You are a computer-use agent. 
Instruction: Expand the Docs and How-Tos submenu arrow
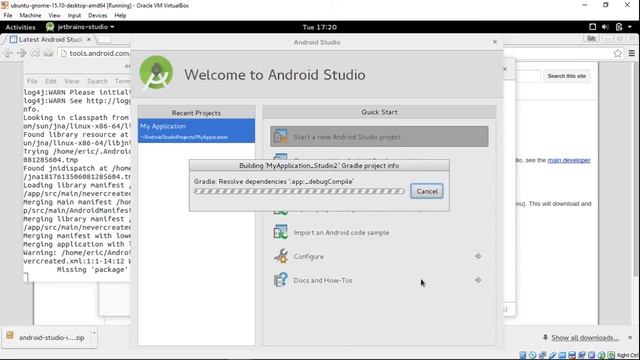pyautogui.click(x=478, y=280)
